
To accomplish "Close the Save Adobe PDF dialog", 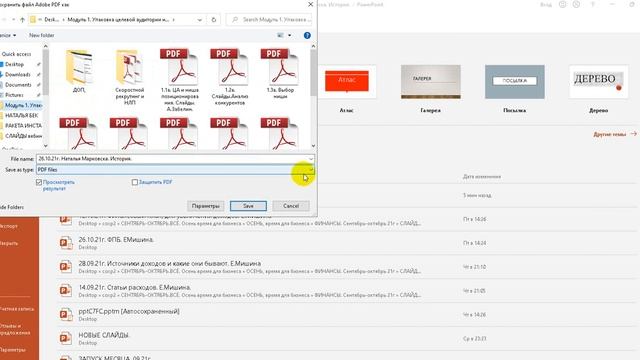I will click(310, 4).
